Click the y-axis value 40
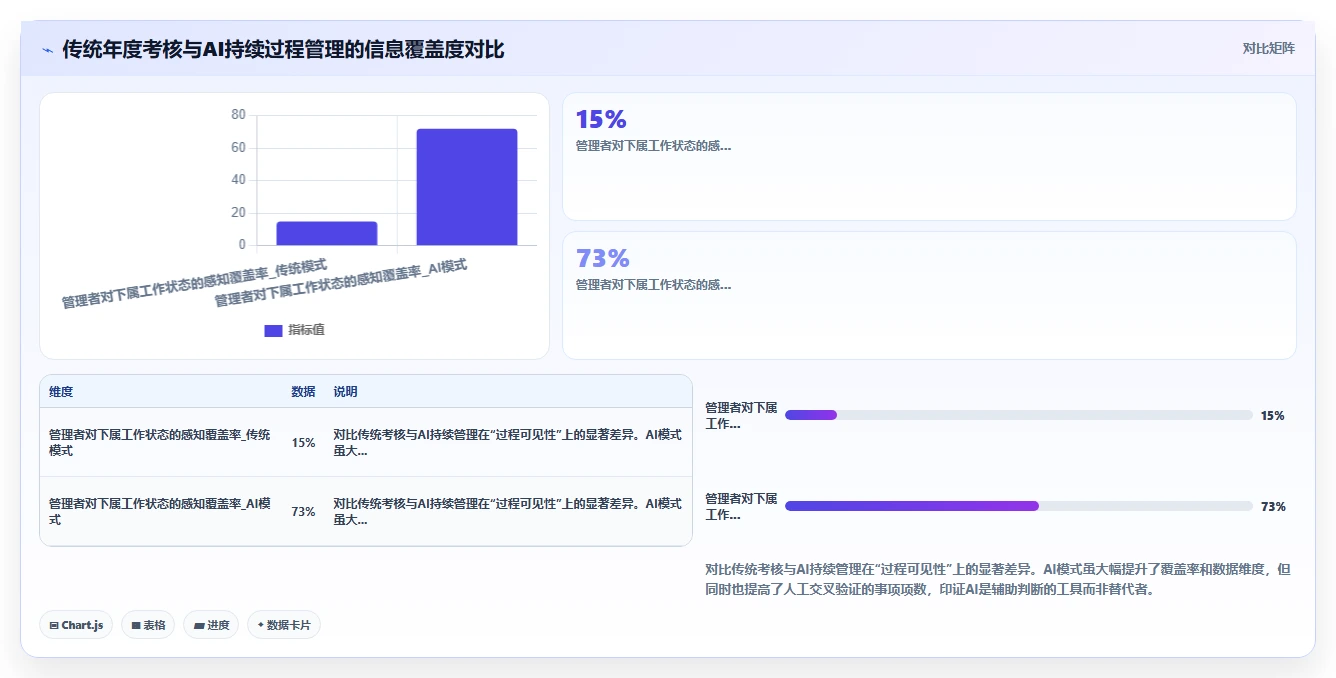This screenshot has height=678, width=1336. point(238,180)
